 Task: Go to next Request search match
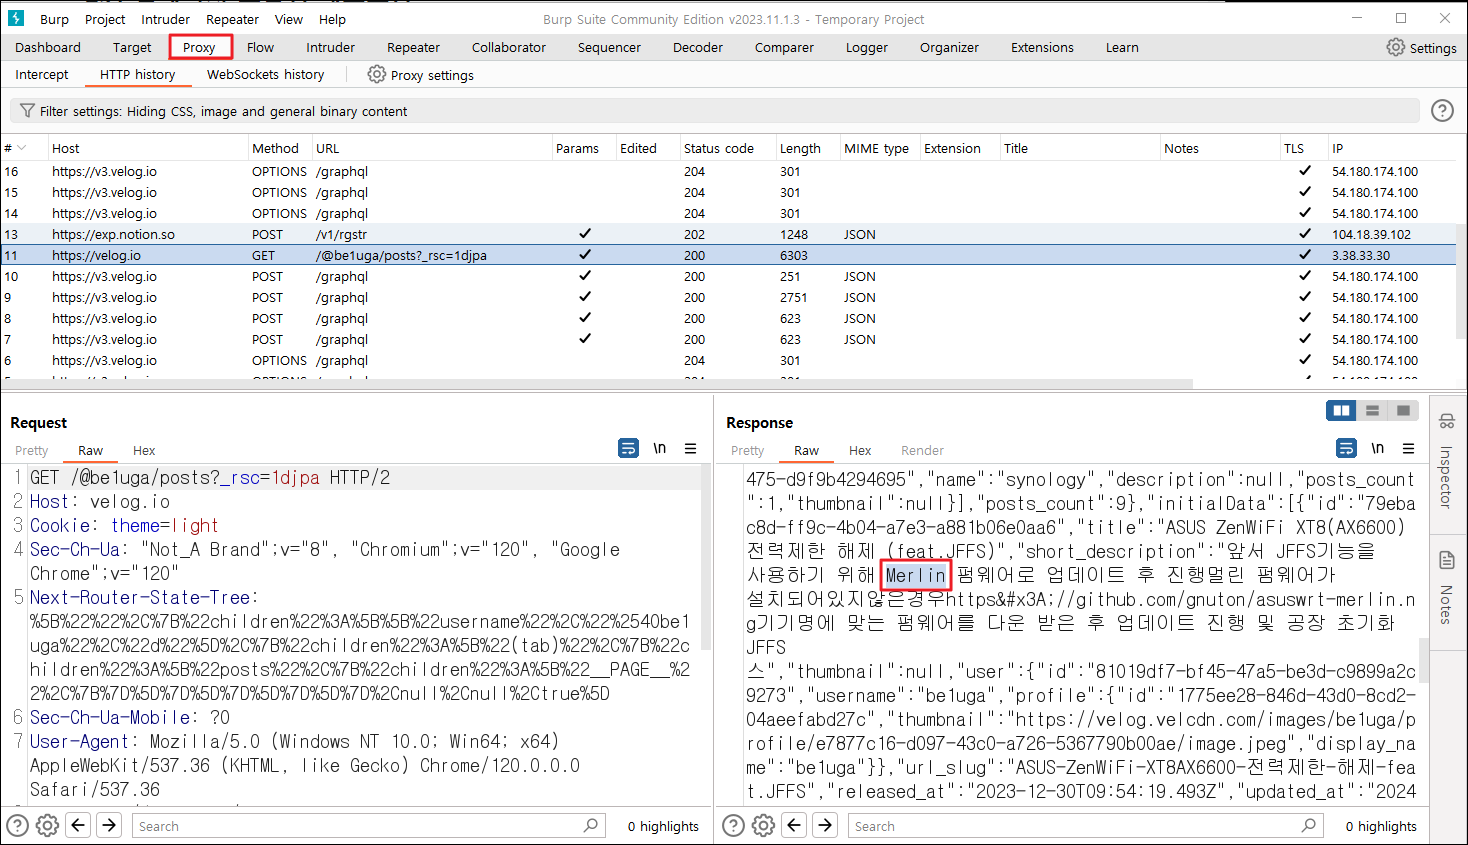tap(109, 825)
